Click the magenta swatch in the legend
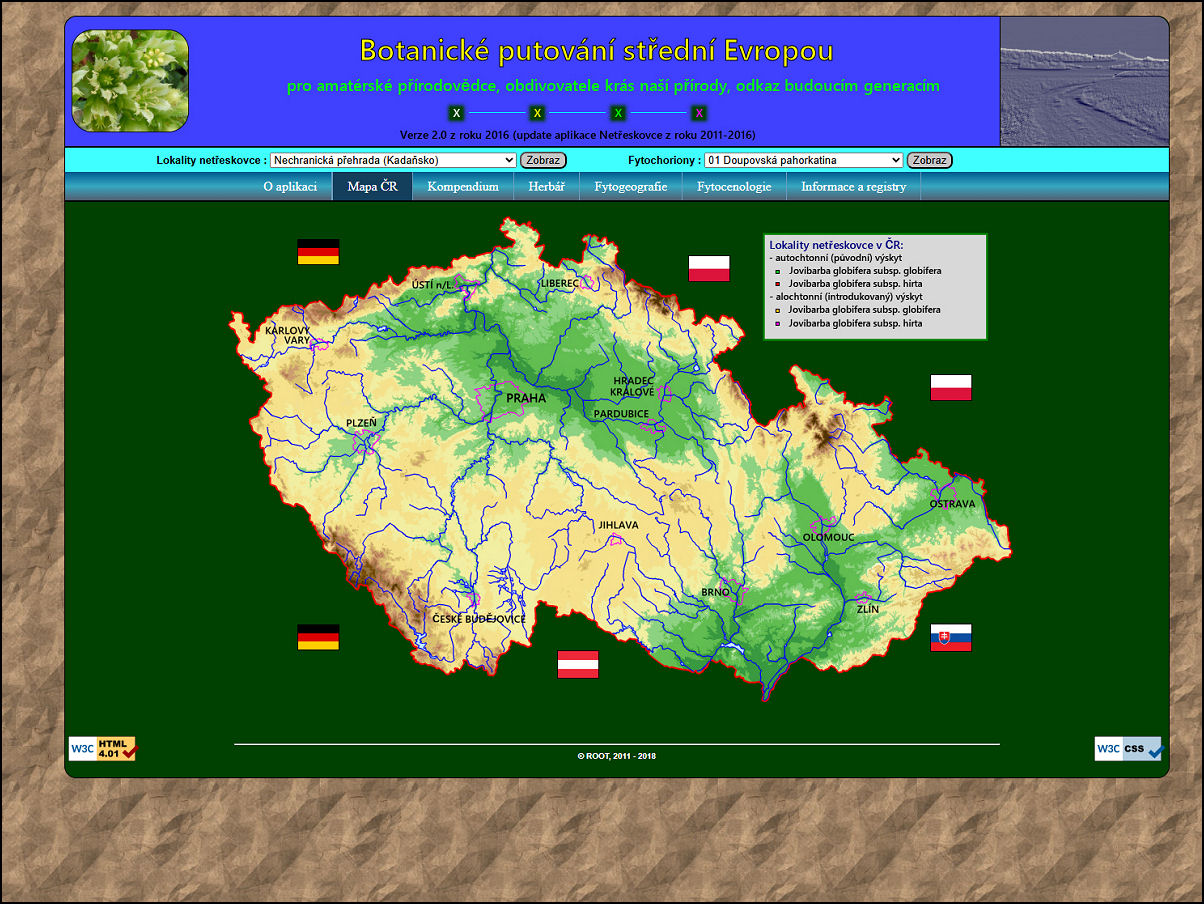Image resolution: width=1204 pixels, height=904 pixels. [x=778, y=324]
